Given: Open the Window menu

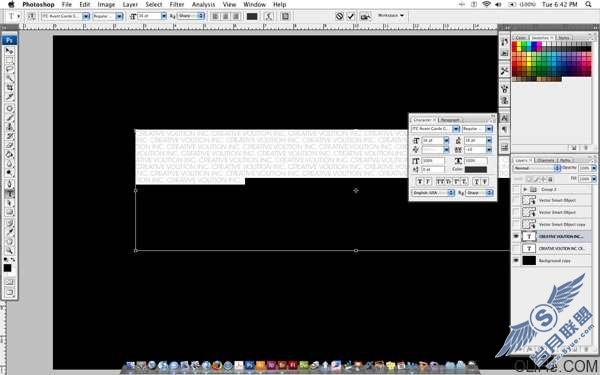Looking at the screenshot, I should tap(254, 5).
